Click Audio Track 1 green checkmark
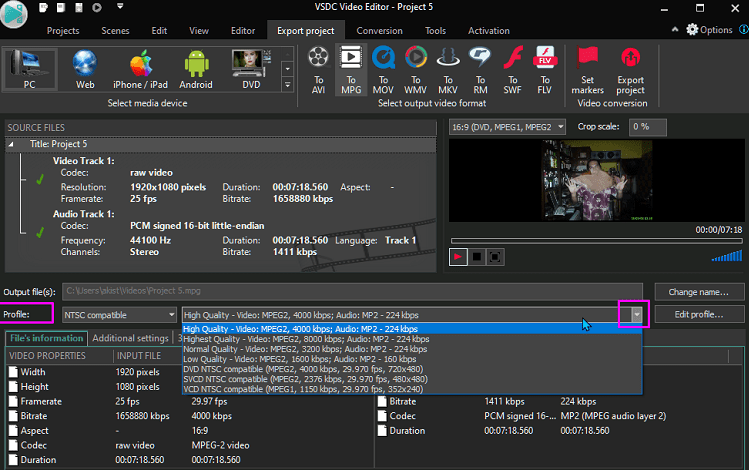Image resolution: width=749 pixels, height=470 pixels. click(x=40, y=233)
